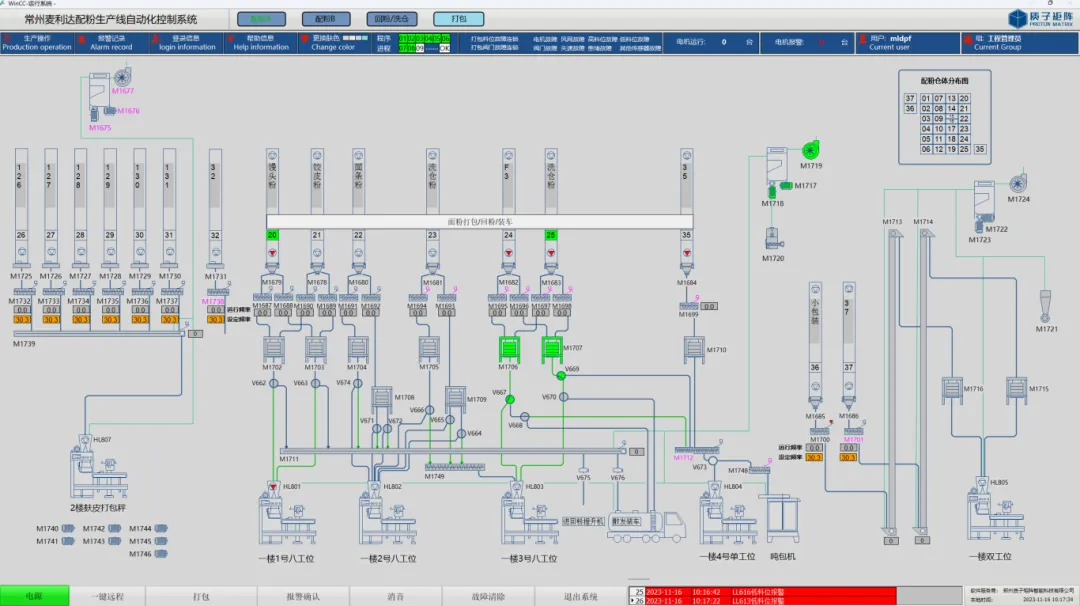Click the Change color swatches
The image size is (1080, 606).
[355, 38]
